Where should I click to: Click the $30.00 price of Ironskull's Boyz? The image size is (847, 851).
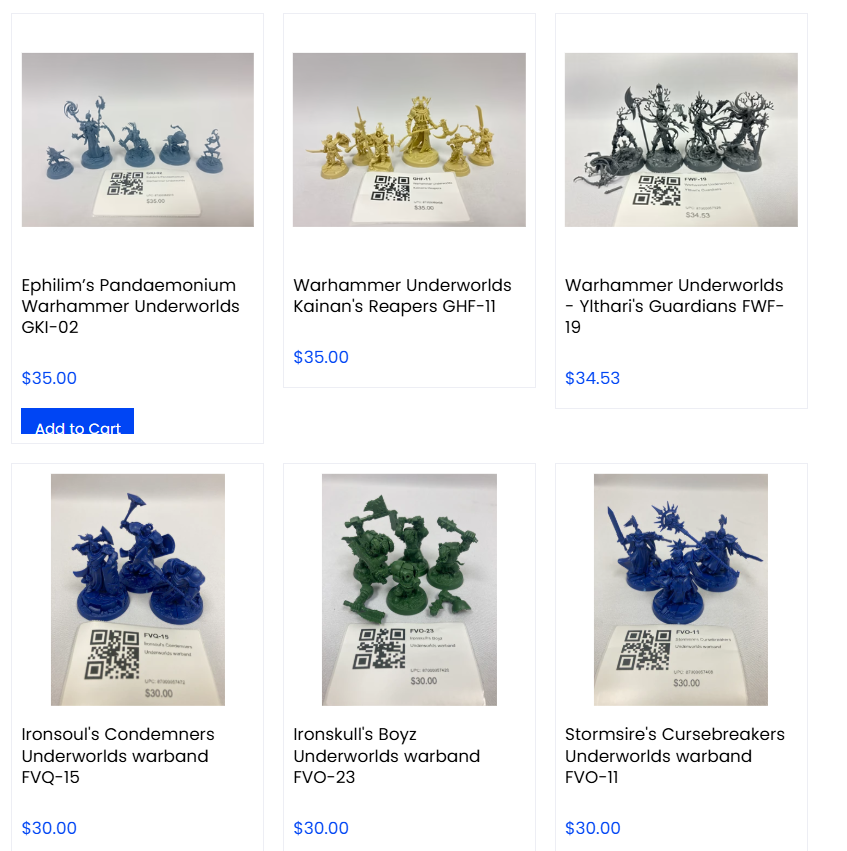321,828
